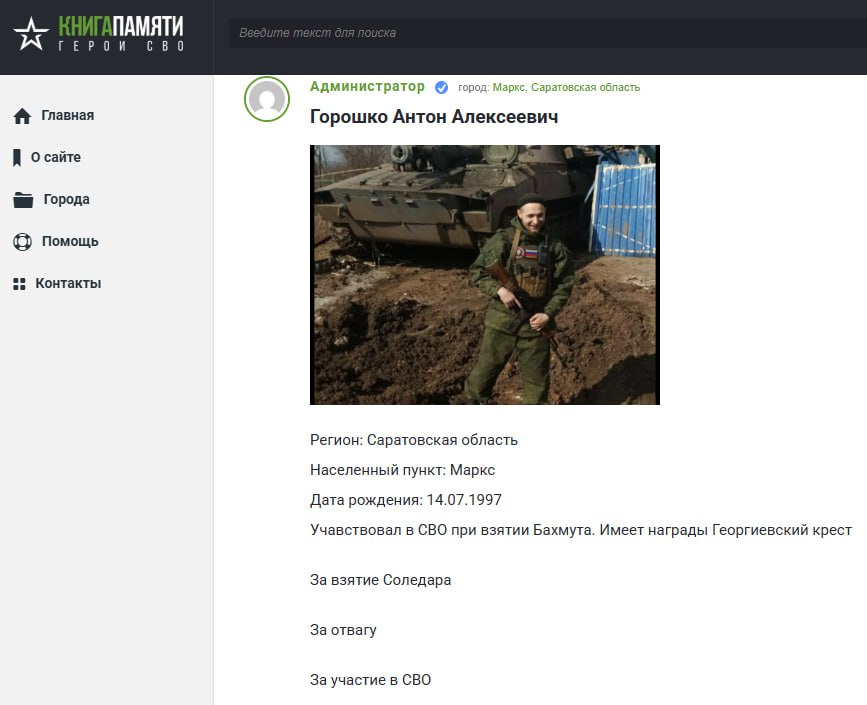
Task: Click the Книга Памяти site title text
Action: pos(121,27)
